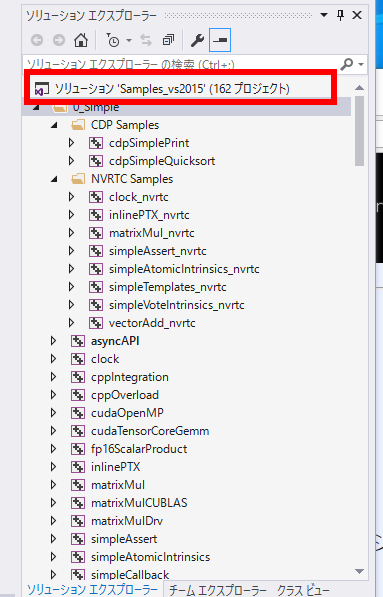Screen dimensions: 383x597
Task: Open the window position dropdown arrow
Action: coord(324,15)
